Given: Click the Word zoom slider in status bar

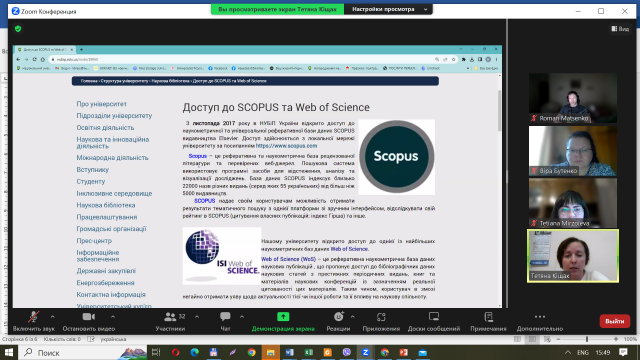Looking at the screenshot, I should point(587,339).
